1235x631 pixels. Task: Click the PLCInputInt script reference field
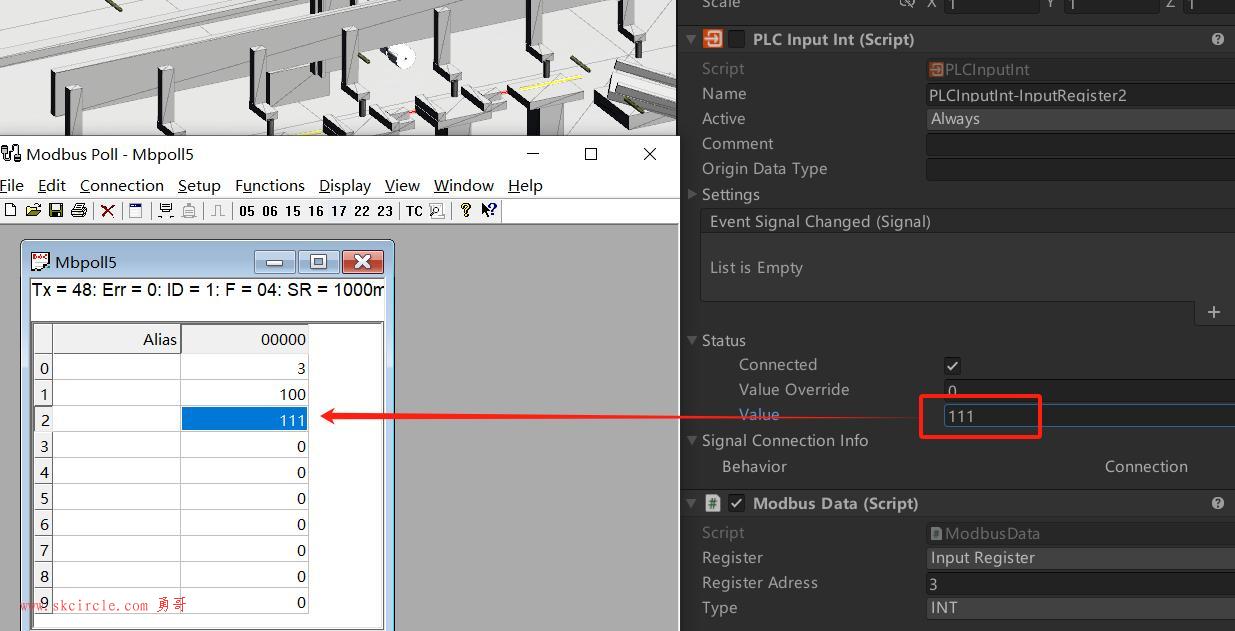(x=1081, y=70)
